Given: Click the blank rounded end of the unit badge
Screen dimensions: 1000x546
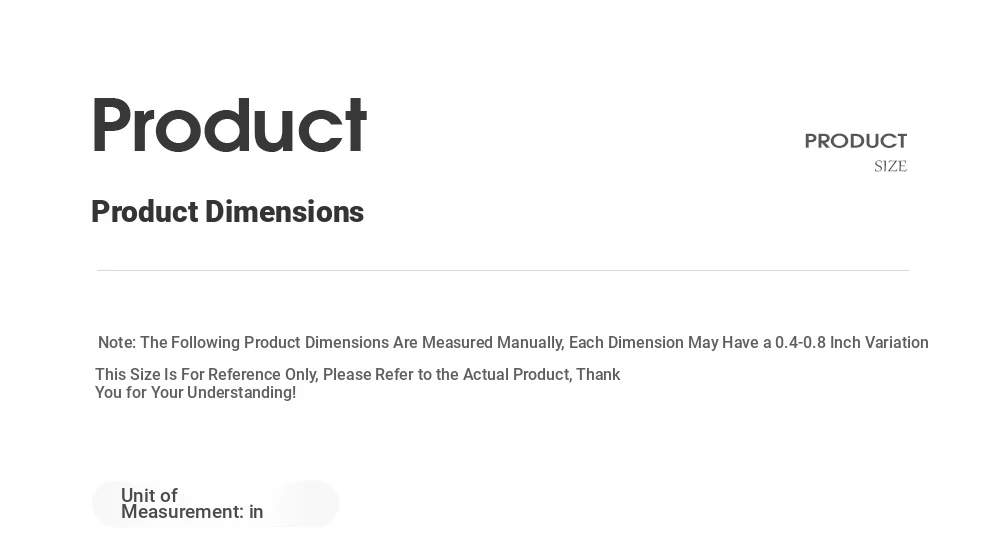Looking at the screenshot, I should tap(309, 504).
